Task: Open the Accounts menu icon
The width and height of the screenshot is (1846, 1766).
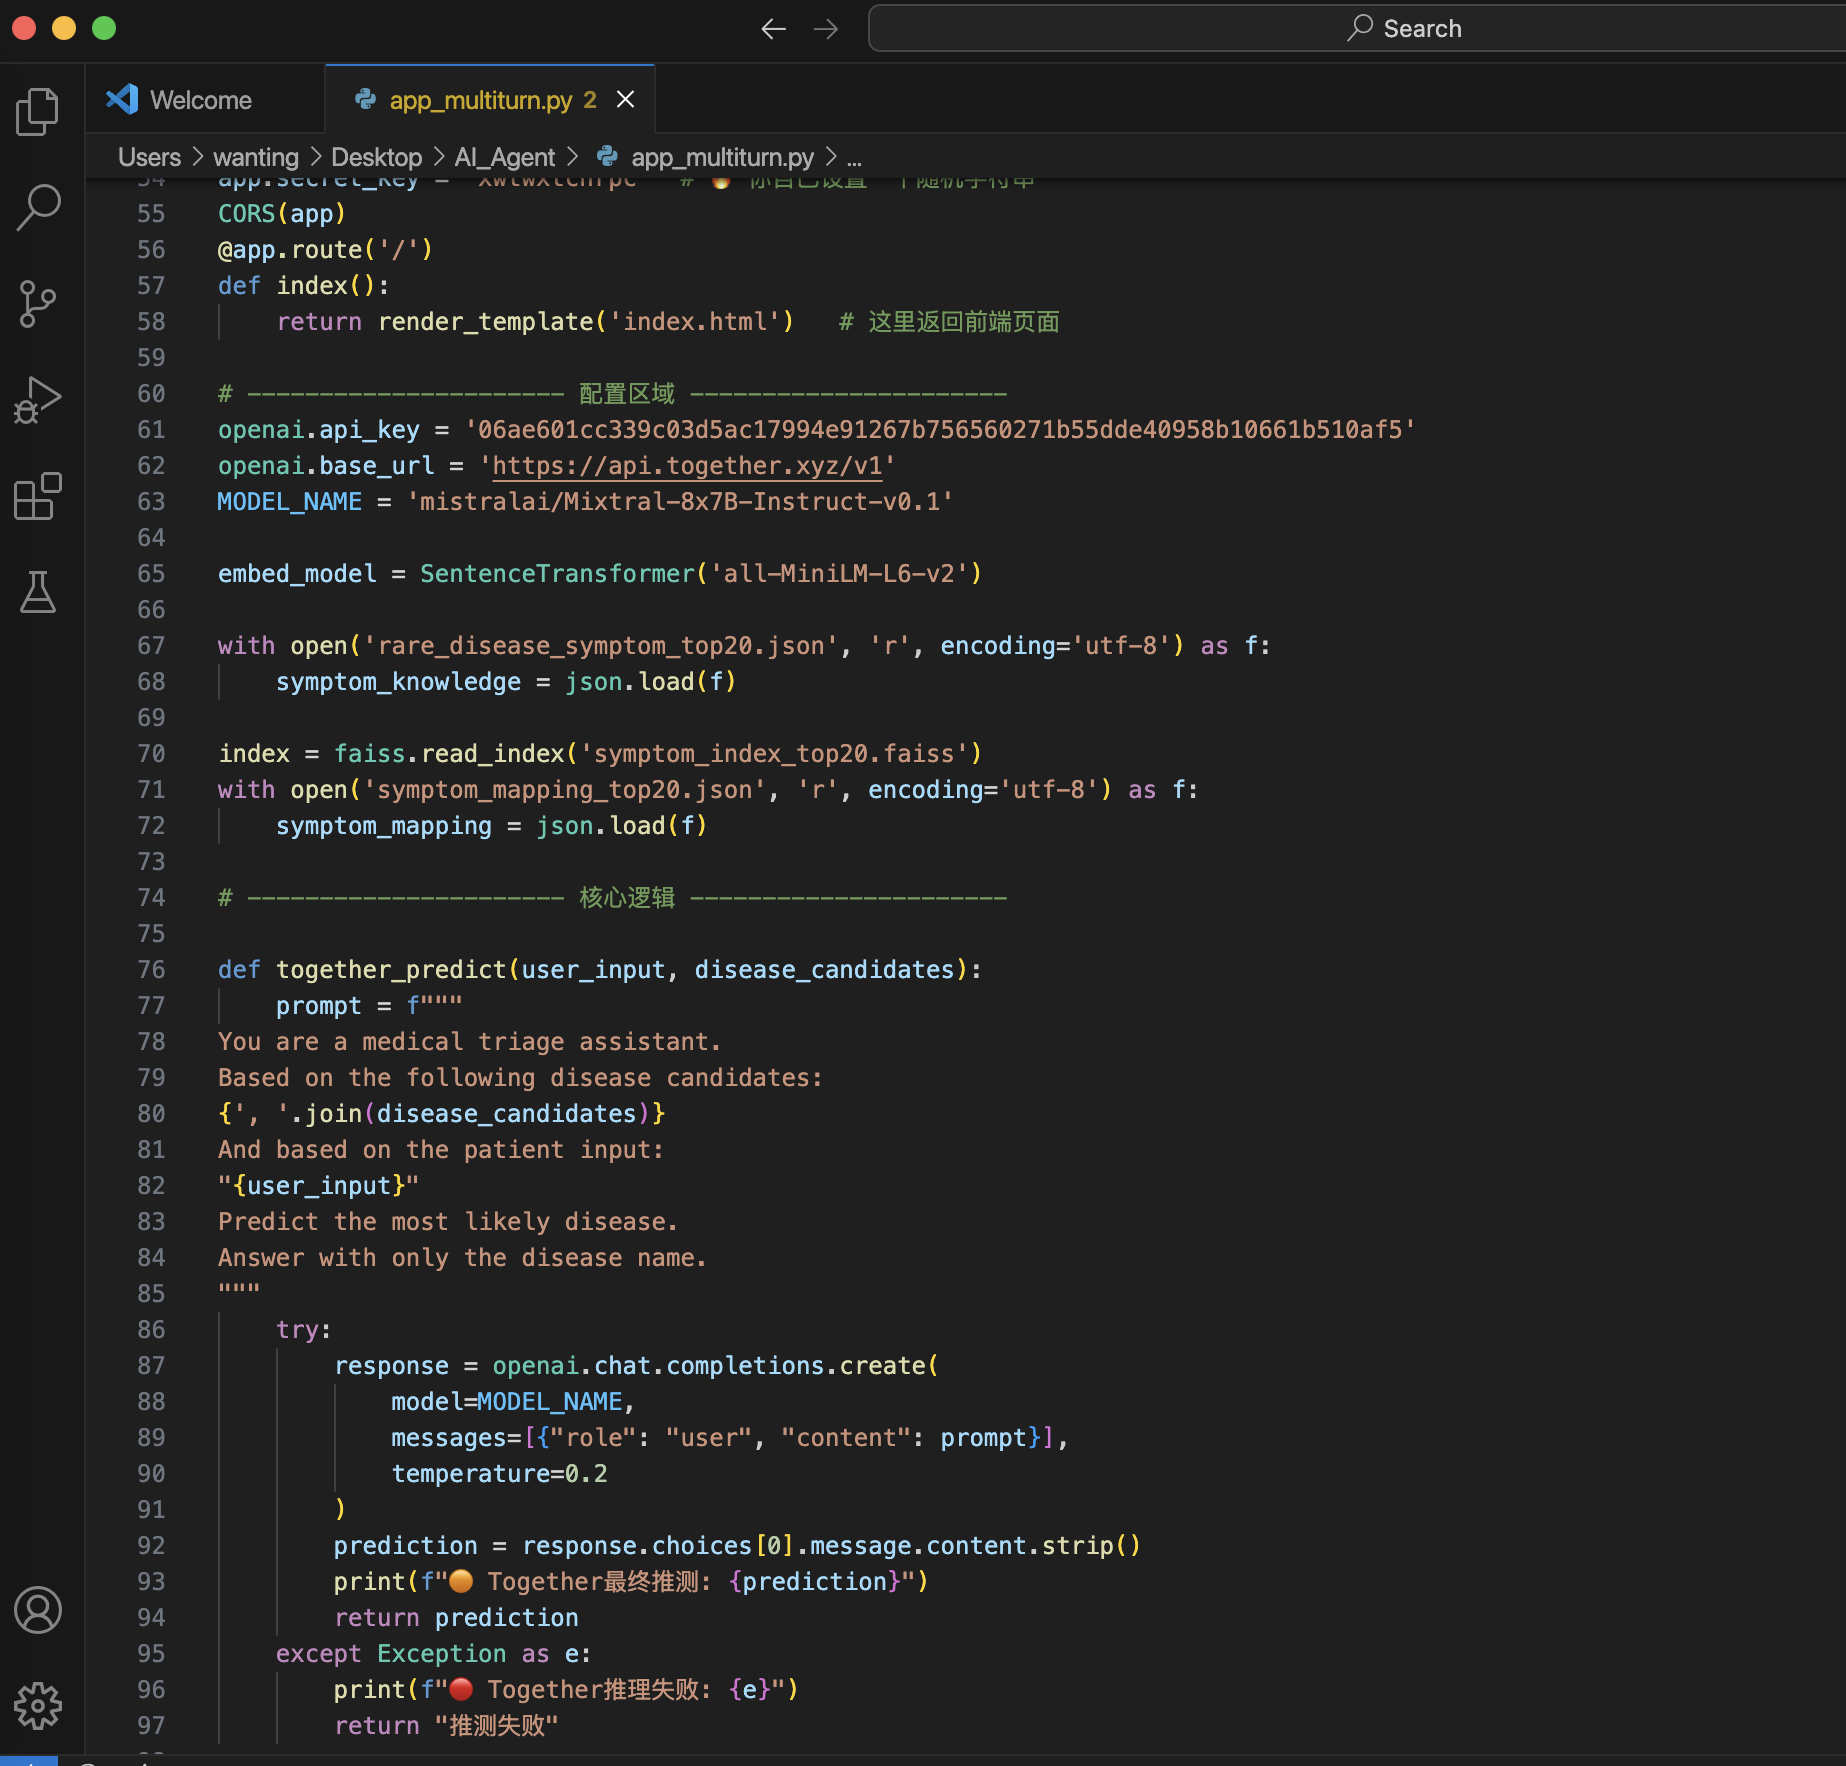Action: [x=38, y=1610]
